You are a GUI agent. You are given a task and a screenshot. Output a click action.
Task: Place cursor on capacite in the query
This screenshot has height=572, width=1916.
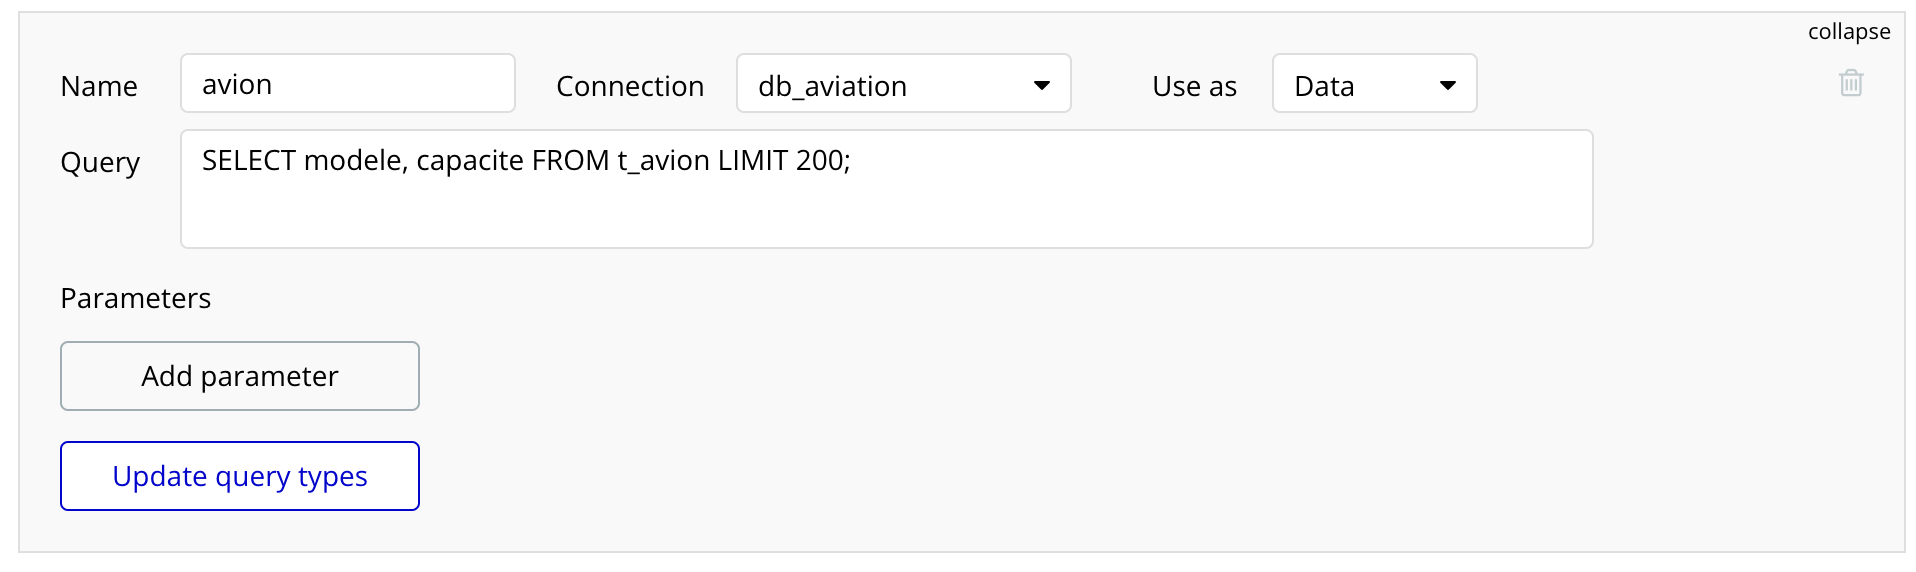470,161
